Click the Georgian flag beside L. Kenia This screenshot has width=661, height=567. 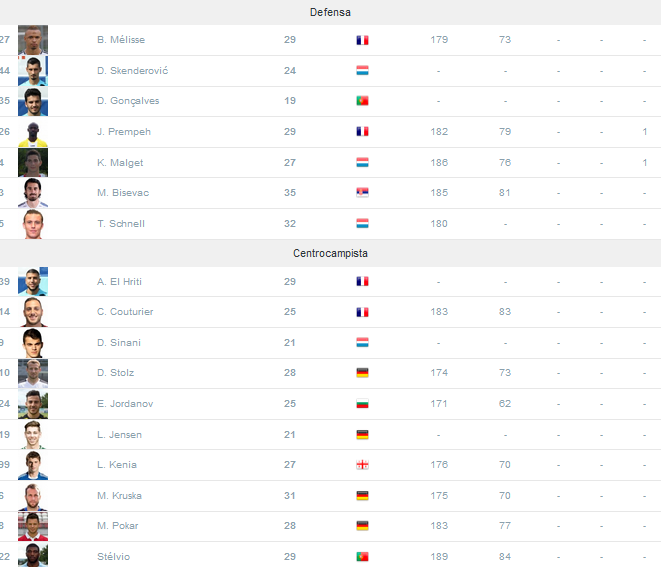(x=362, y=465)
